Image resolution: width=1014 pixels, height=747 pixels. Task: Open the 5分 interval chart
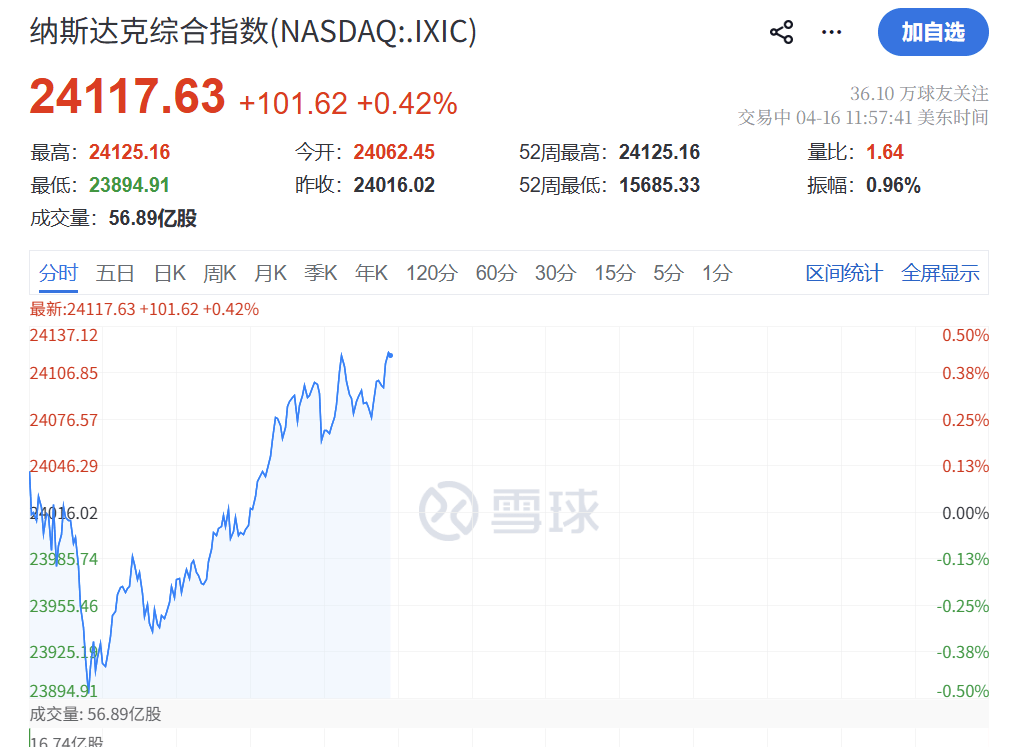click(x=667, y=272)
